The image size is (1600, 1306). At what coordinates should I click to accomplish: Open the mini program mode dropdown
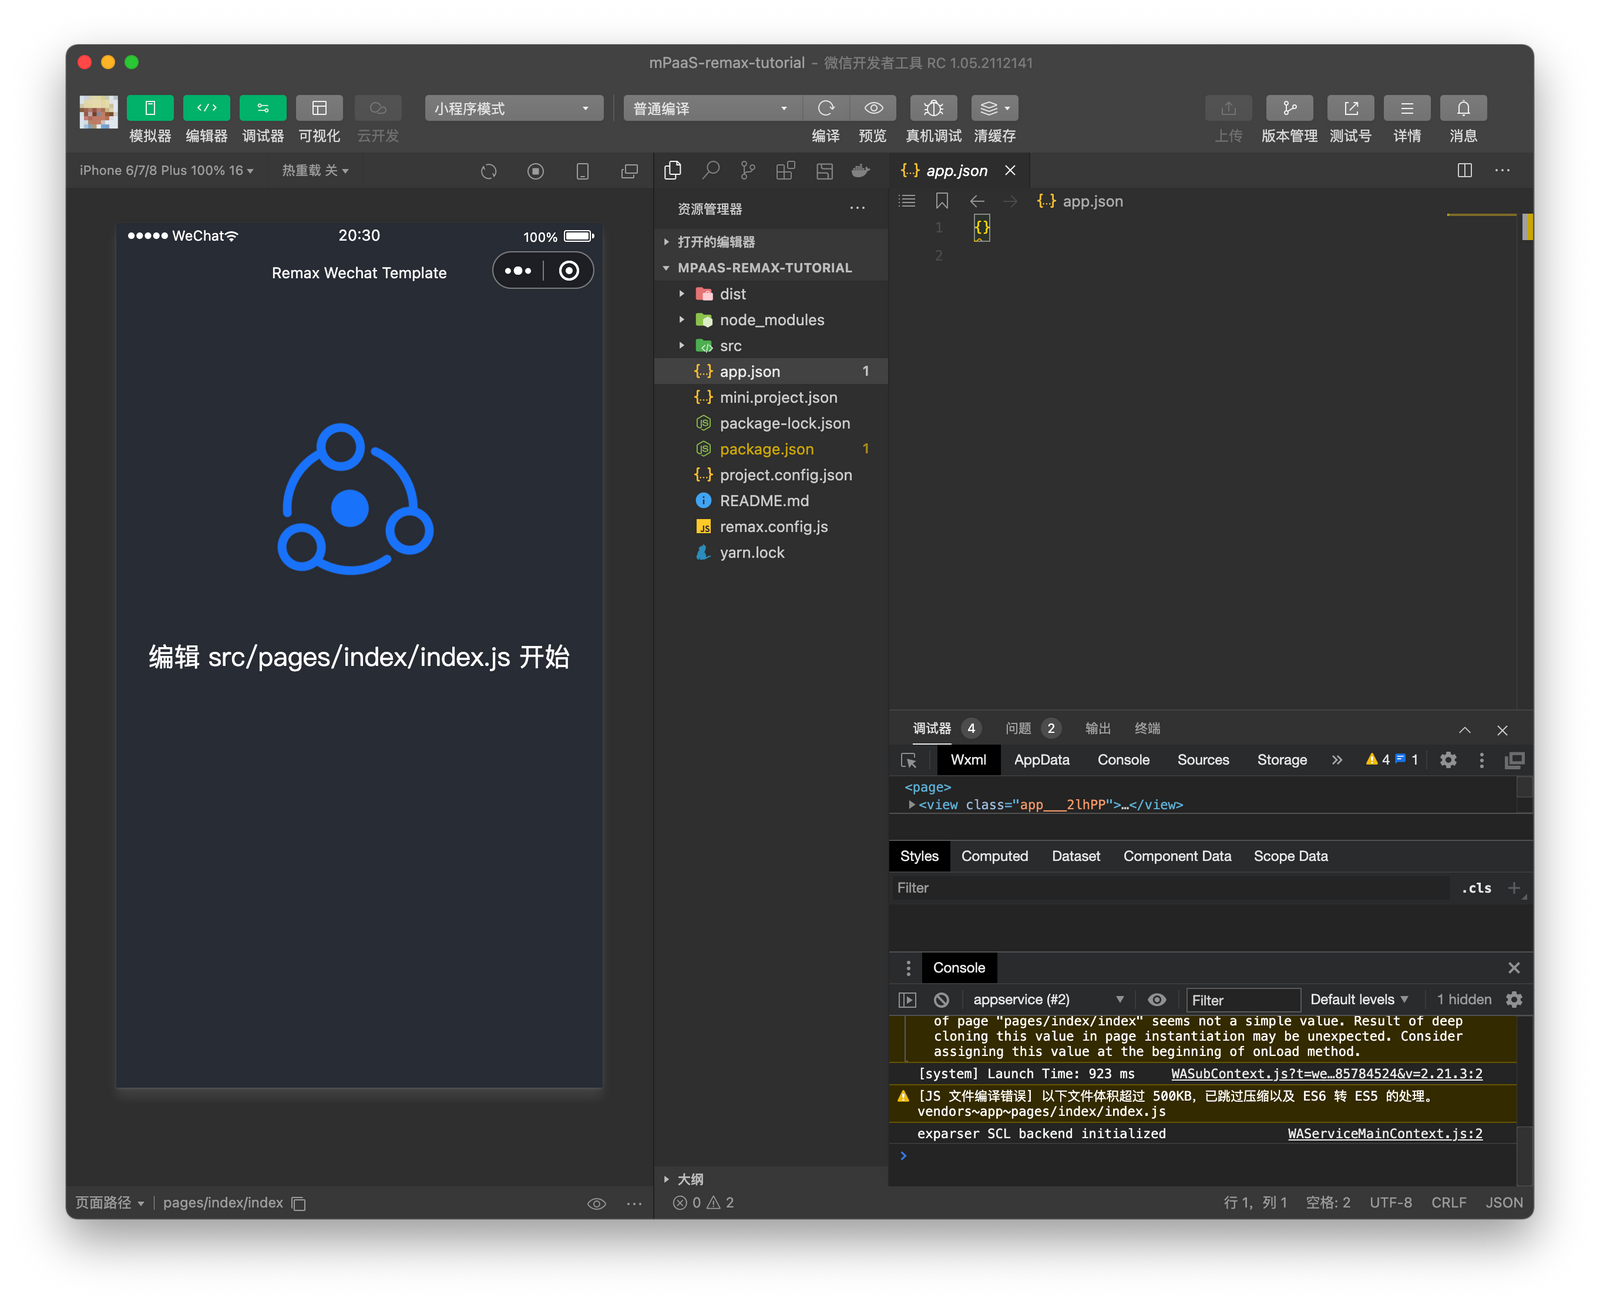click(x=514, y=108)
